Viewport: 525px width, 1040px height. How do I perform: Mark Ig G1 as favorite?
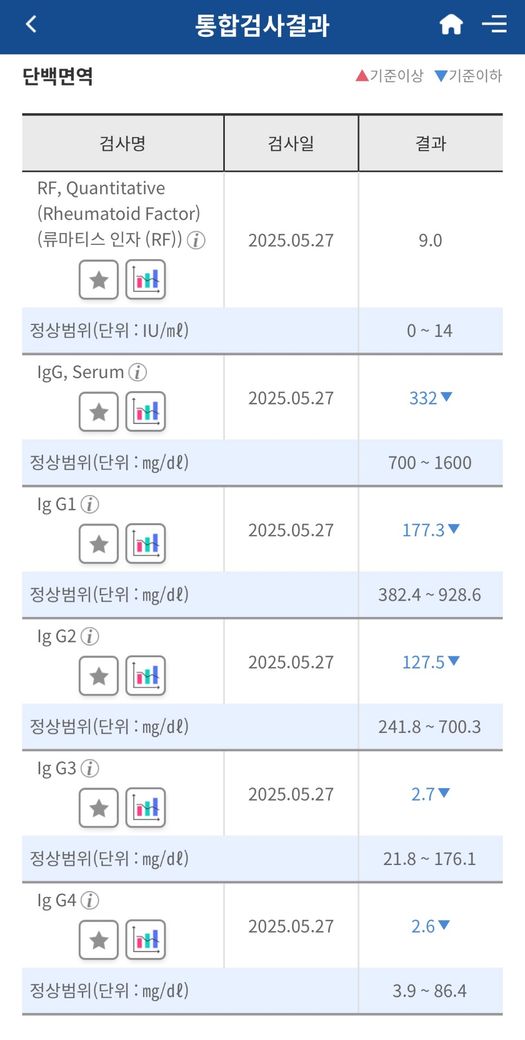pyautogui.click(x=99, y=544)
